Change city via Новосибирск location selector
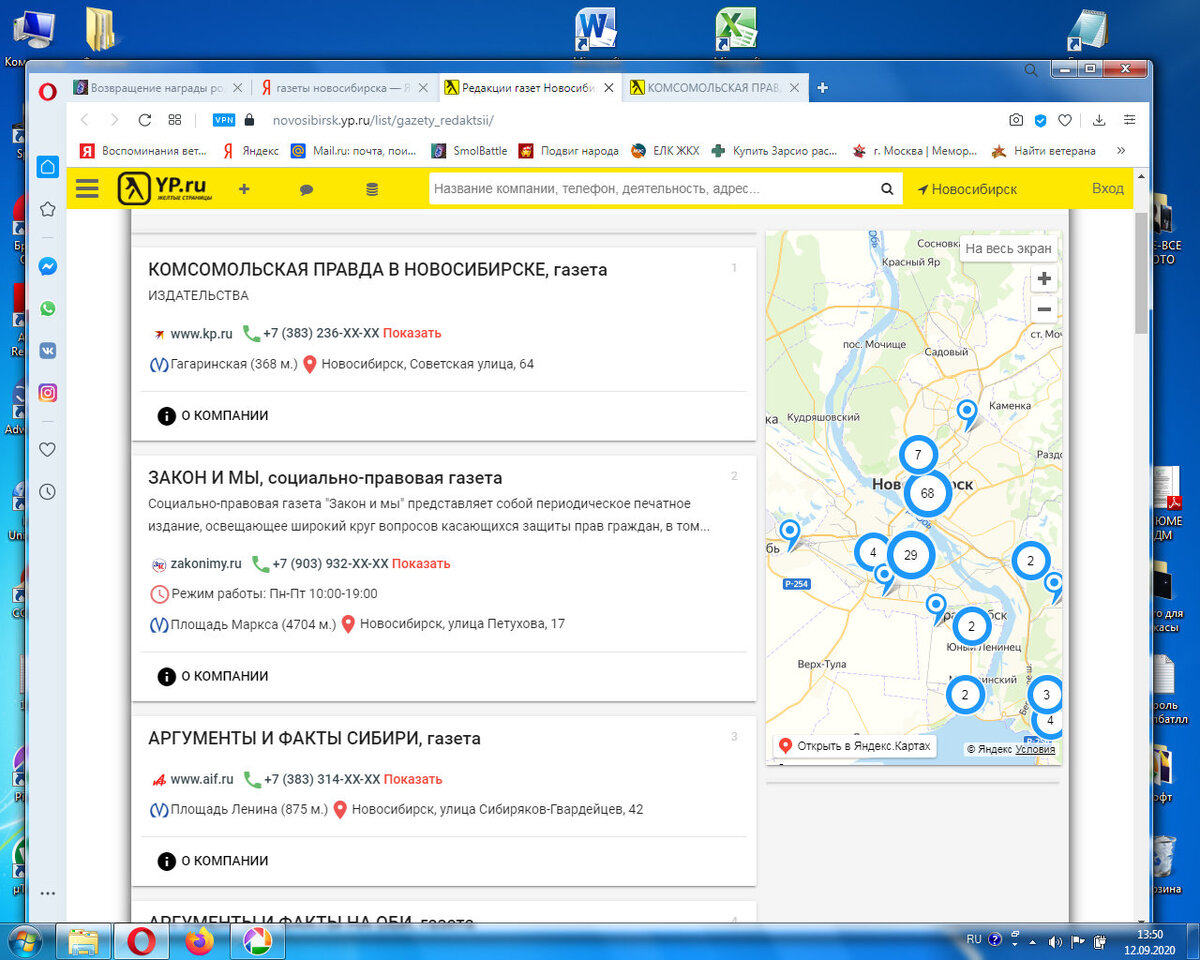The width and height of the screenshot is (1200, 960). tap(967, 189)
